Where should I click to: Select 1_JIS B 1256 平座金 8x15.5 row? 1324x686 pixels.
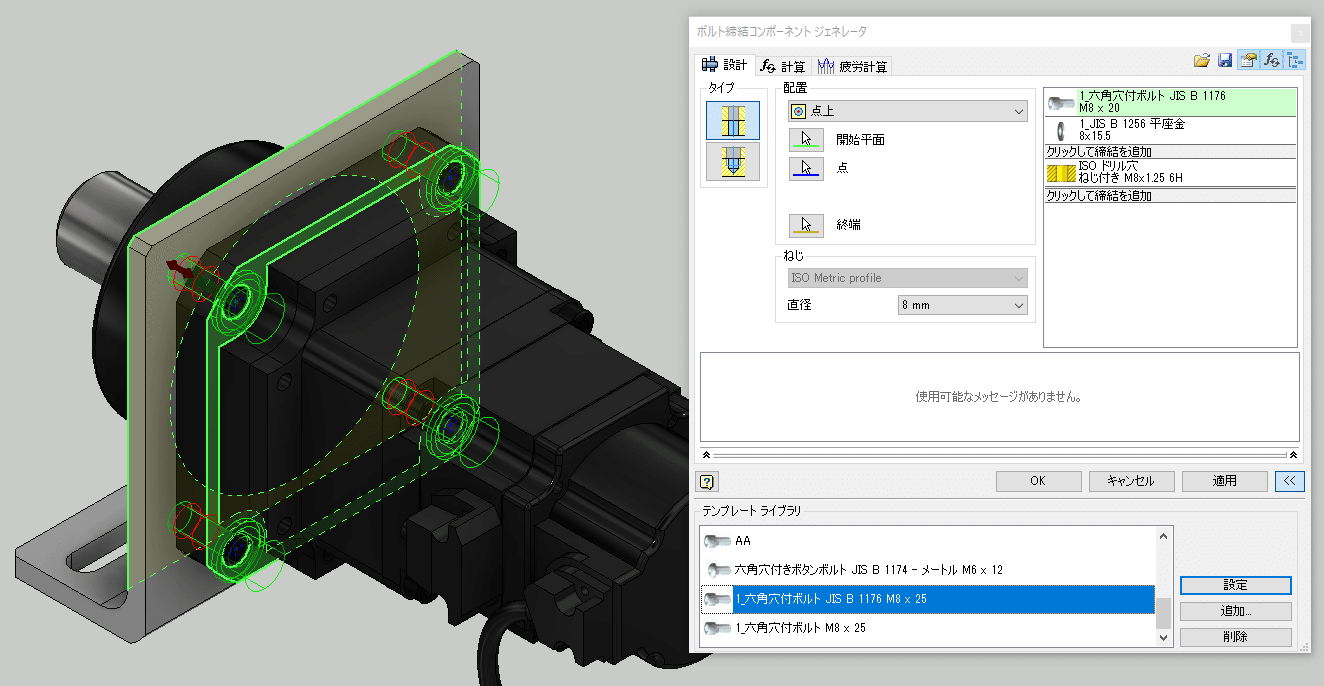pos(1170,130)
